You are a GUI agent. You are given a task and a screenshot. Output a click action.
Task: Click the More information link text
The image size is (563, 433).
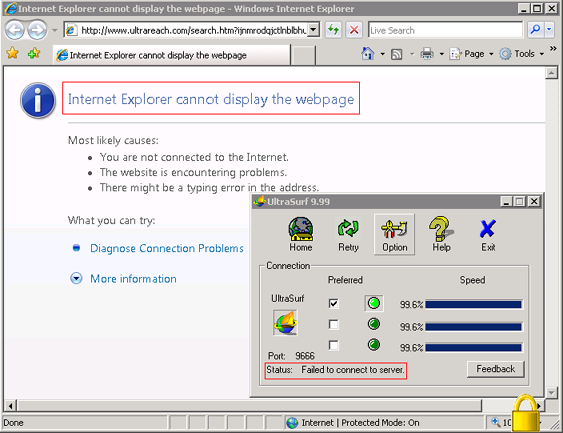133,279
